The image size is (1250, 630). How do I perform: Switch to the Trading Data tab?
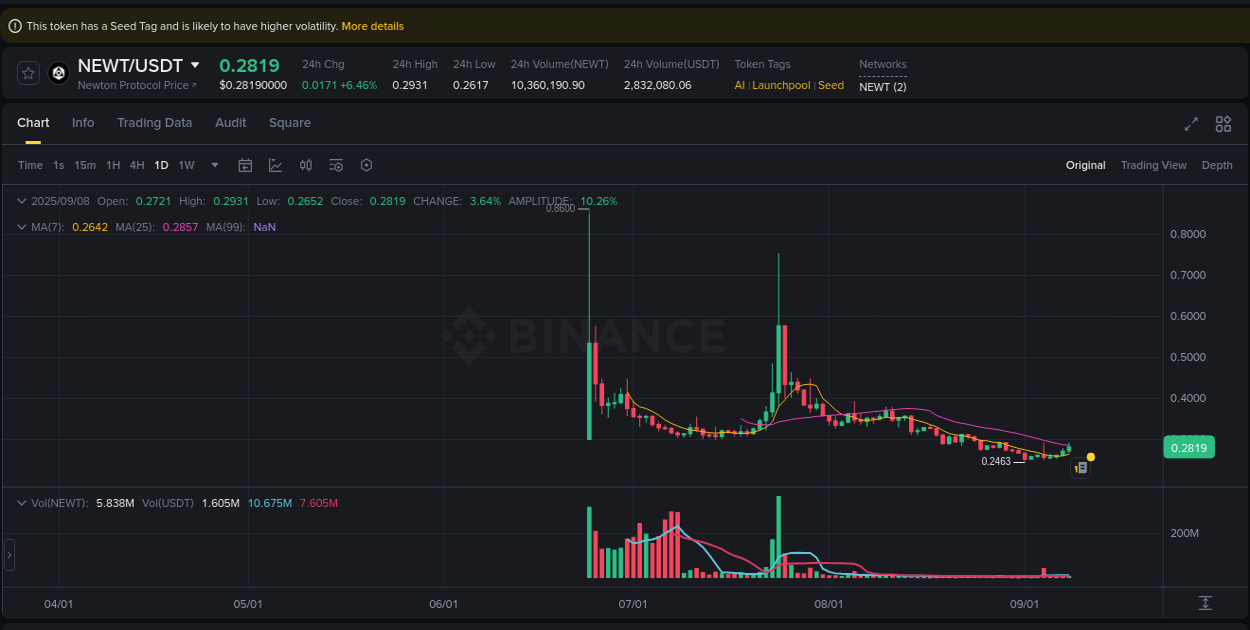[x=155, y=123]
